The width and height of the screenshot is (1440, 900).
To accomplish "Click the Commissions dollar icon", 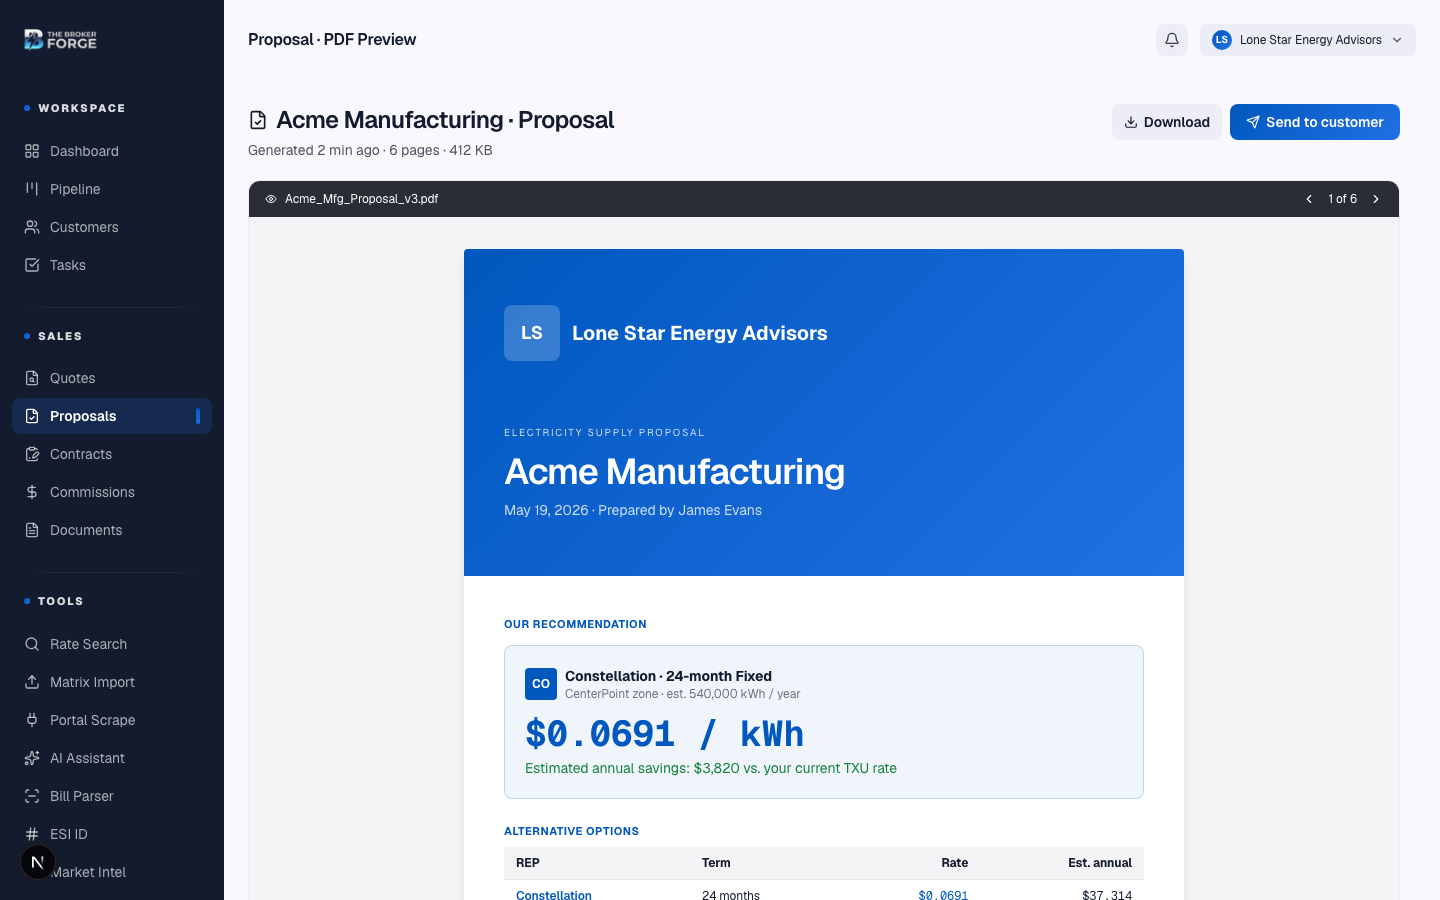I will click(x=32, y=492).
